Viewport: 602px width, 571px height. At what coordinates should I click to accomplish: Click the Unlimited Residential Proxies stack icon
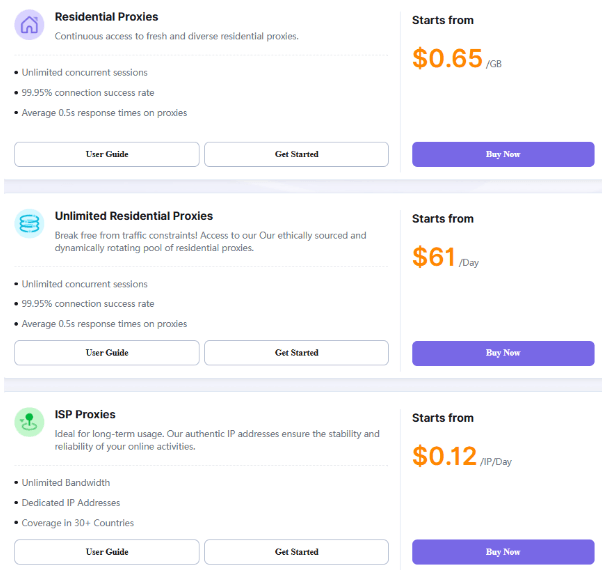click(x=29, y=223)
